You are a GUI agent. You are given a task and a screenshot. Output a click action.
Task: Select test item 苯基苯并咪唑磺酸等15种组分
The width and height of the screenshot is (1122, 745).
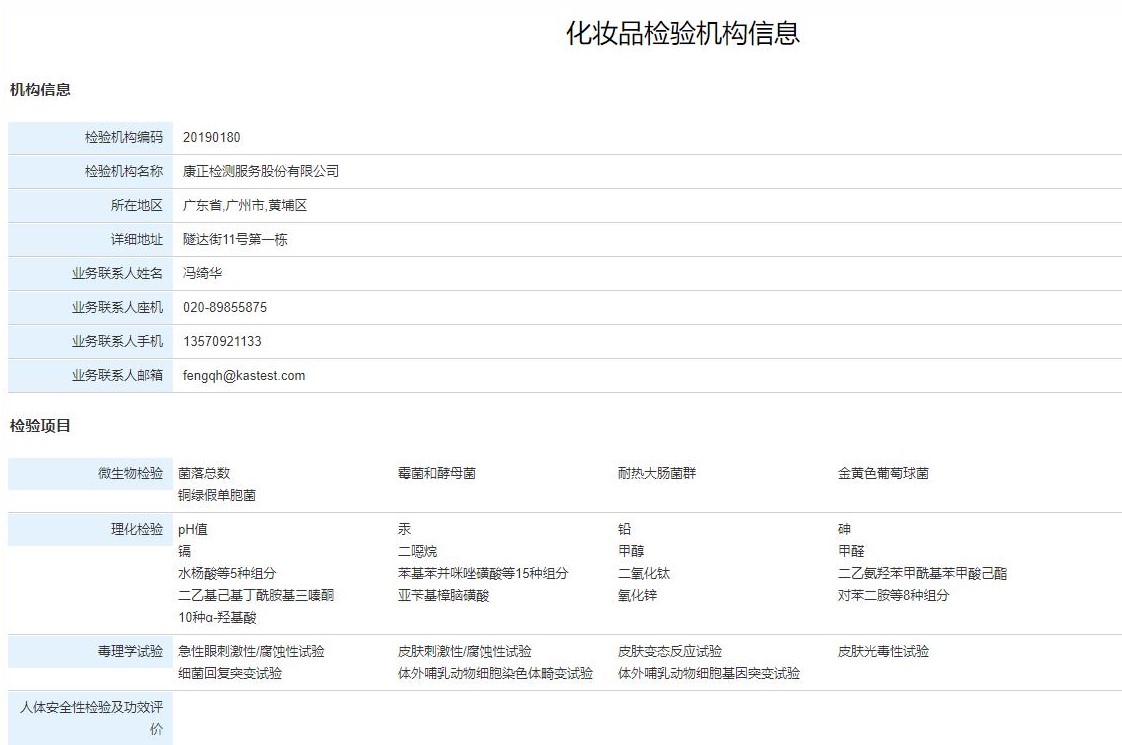pyautogui.click(x=483, y=573)
